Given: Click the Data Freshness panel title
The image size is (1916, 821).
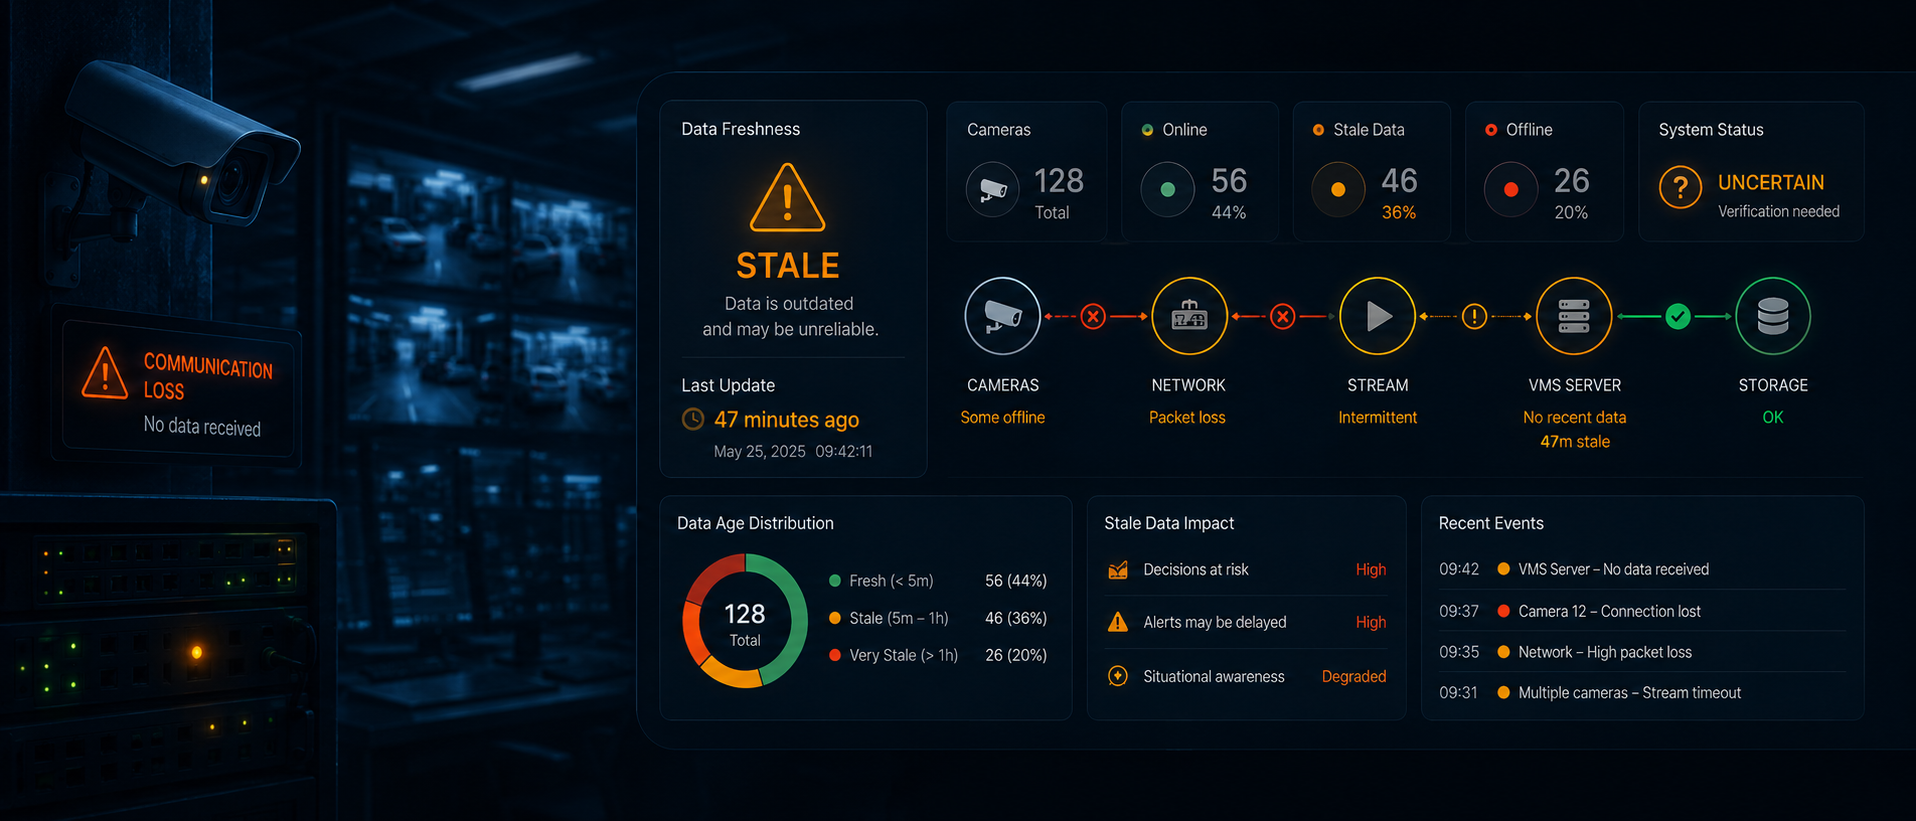Looking at the screenshot, I should tap(741, 129).
